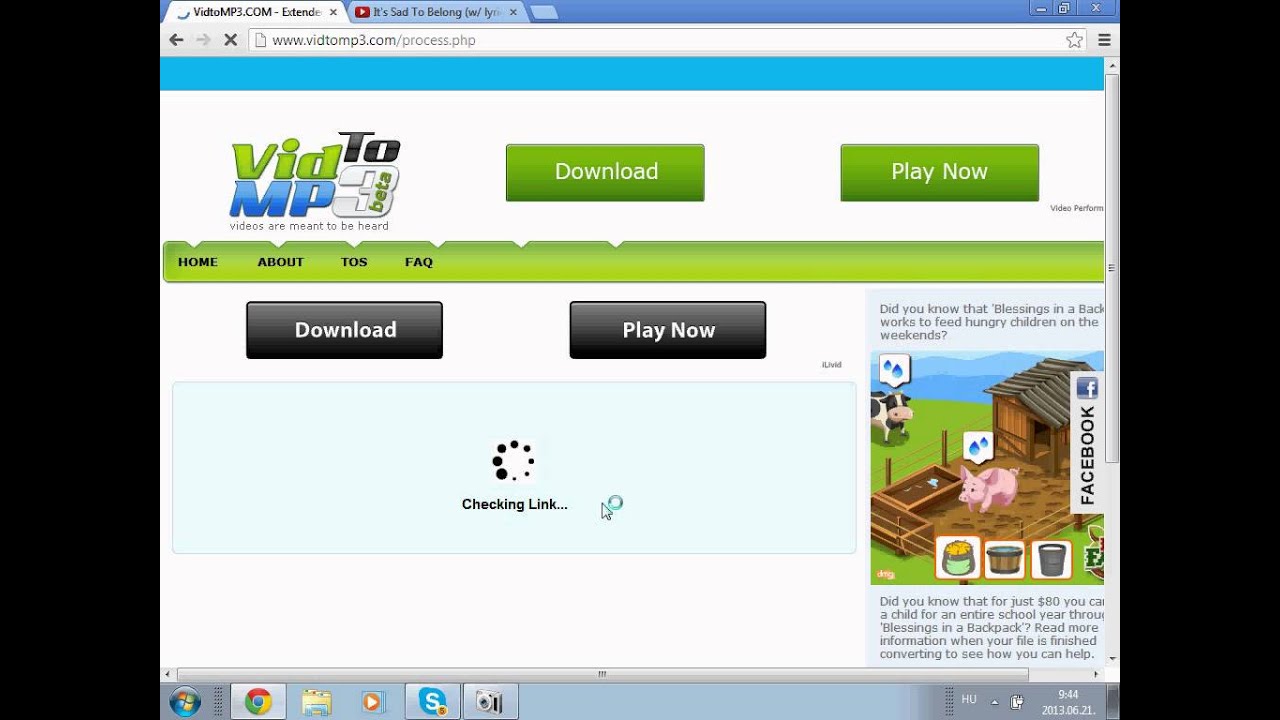Close the It's Sad To Belong tab
The height and width of the screenshot is (720, 1280).
513,12
